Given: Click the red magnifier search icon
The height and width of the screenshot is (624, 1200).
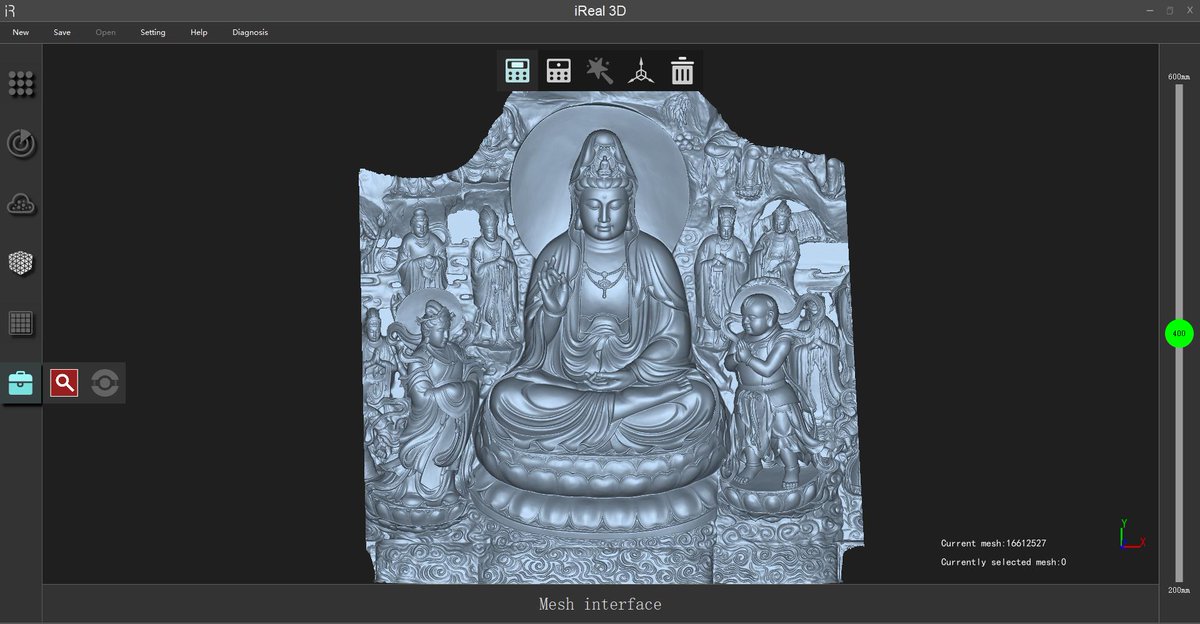Looking at the screenshot, I should pos(64,382).
